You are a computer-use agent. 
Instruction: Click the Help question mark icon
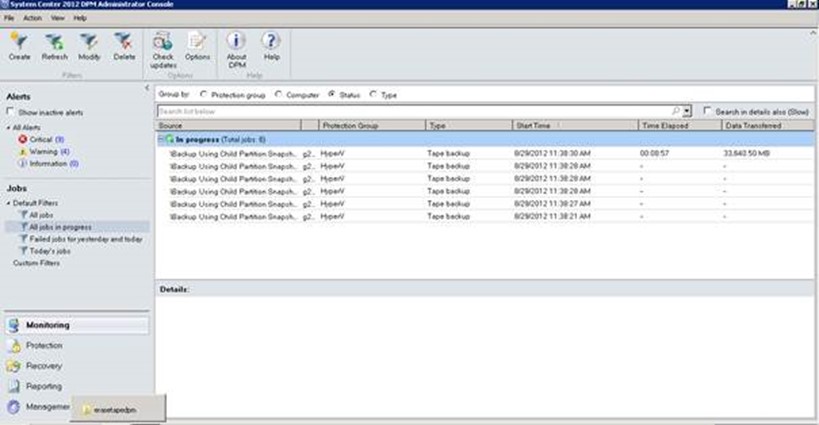coord(271,41)
